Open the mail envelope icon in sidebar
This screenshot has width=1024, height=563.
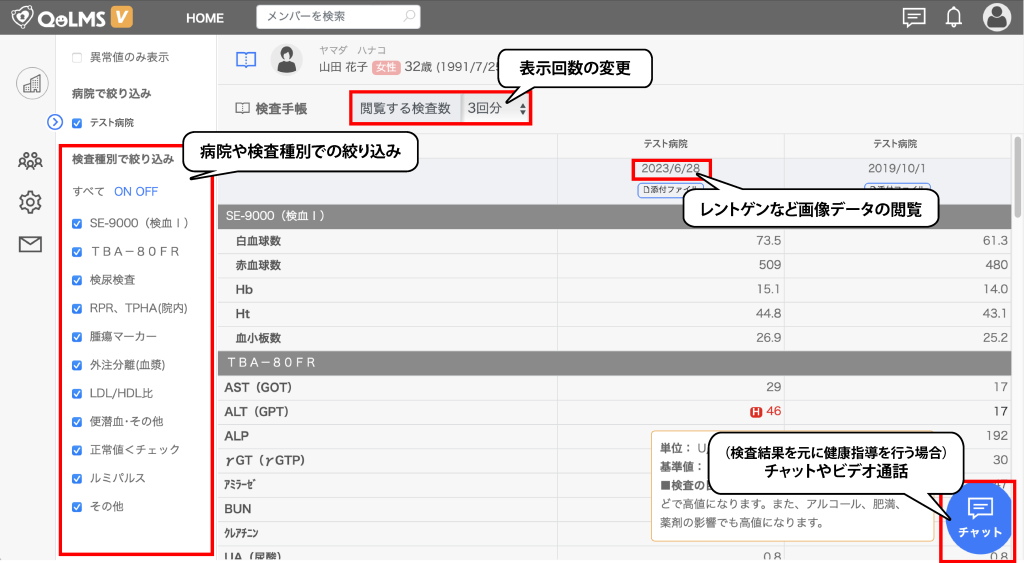coord(31,244)
